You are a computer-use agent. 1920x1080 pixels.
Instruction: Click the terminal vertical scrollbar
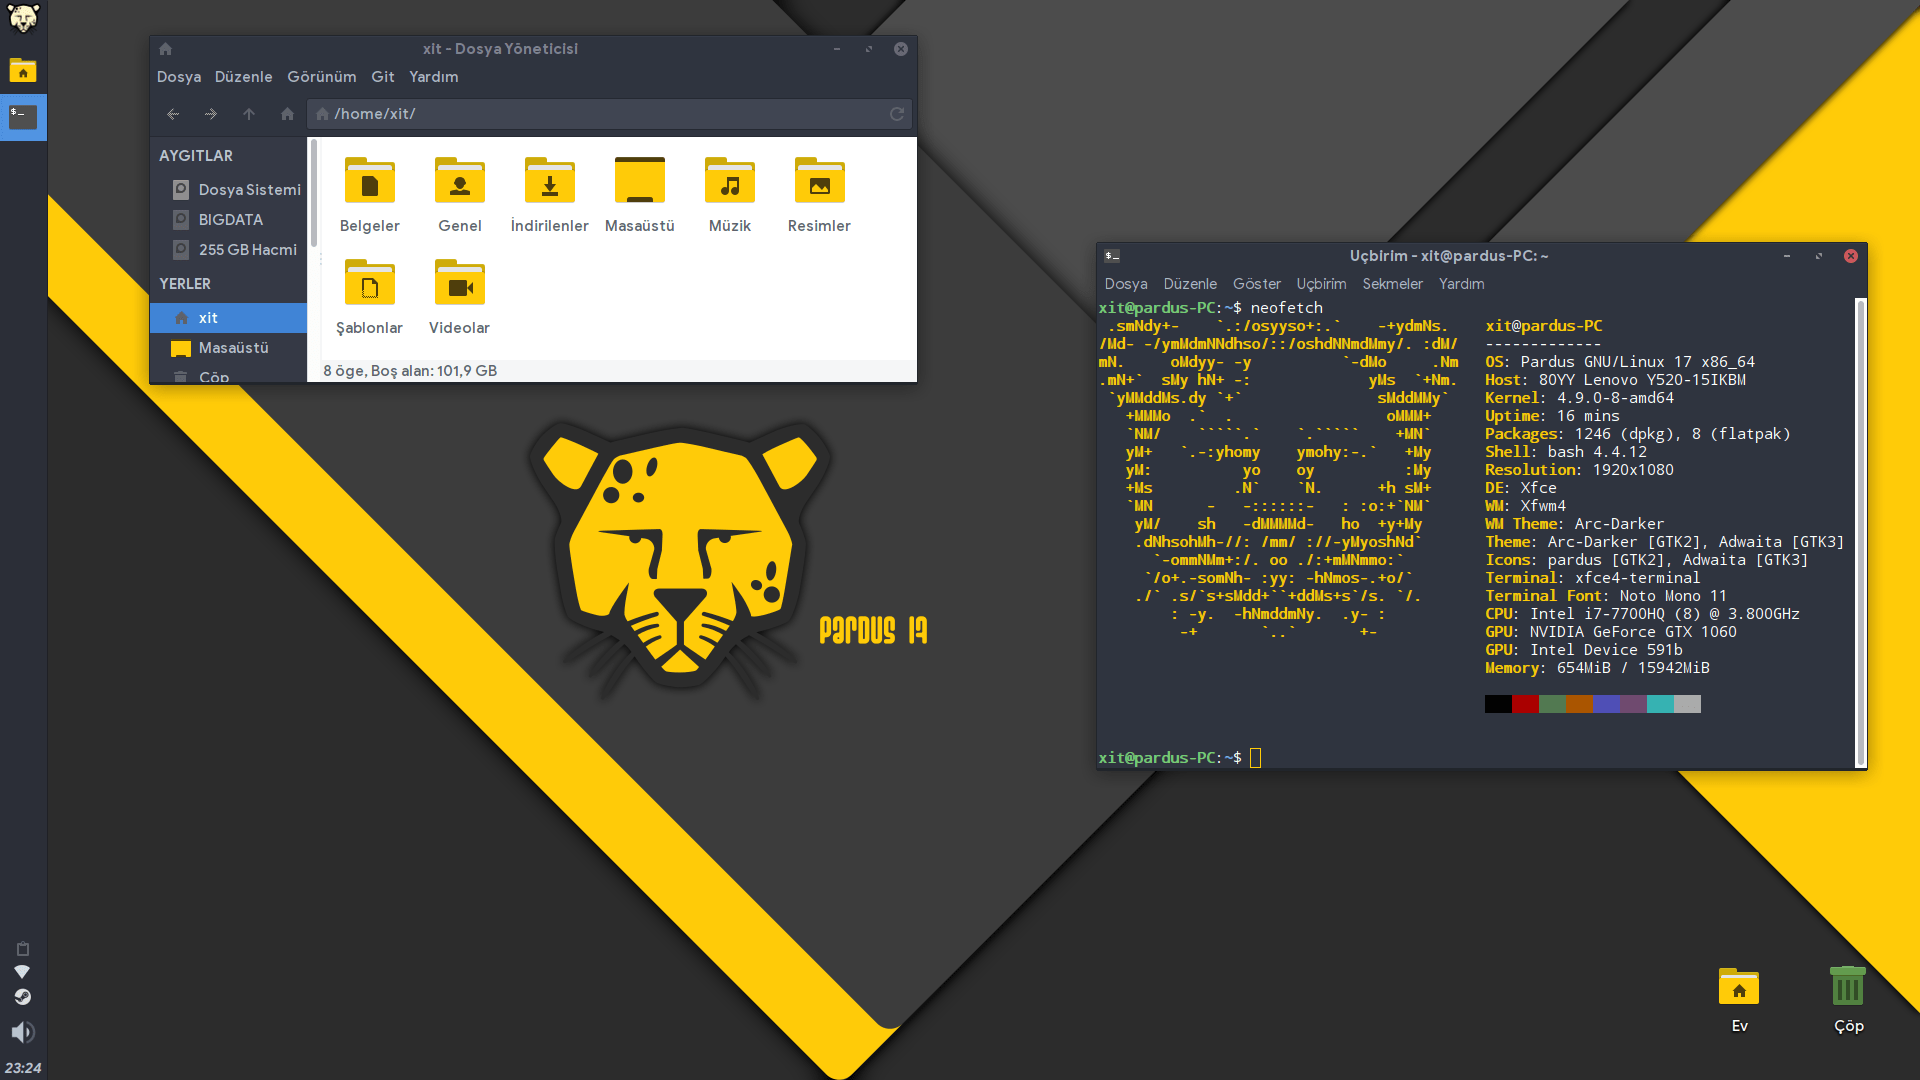1860,532
